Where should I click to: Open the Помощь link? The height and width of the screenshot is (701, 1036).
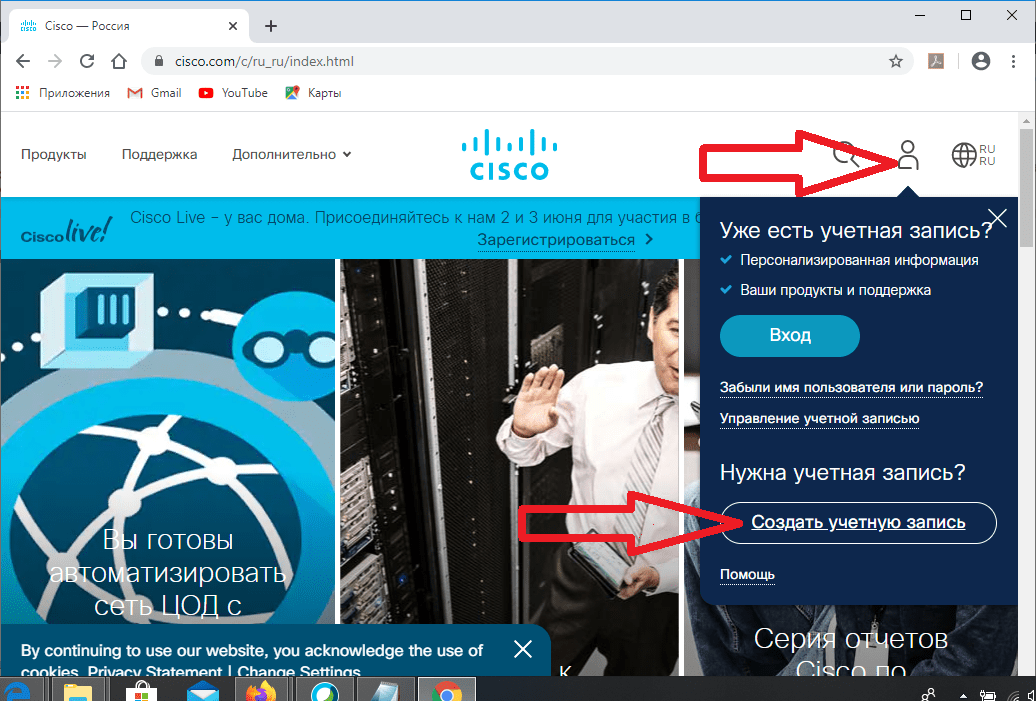point(747,575)
